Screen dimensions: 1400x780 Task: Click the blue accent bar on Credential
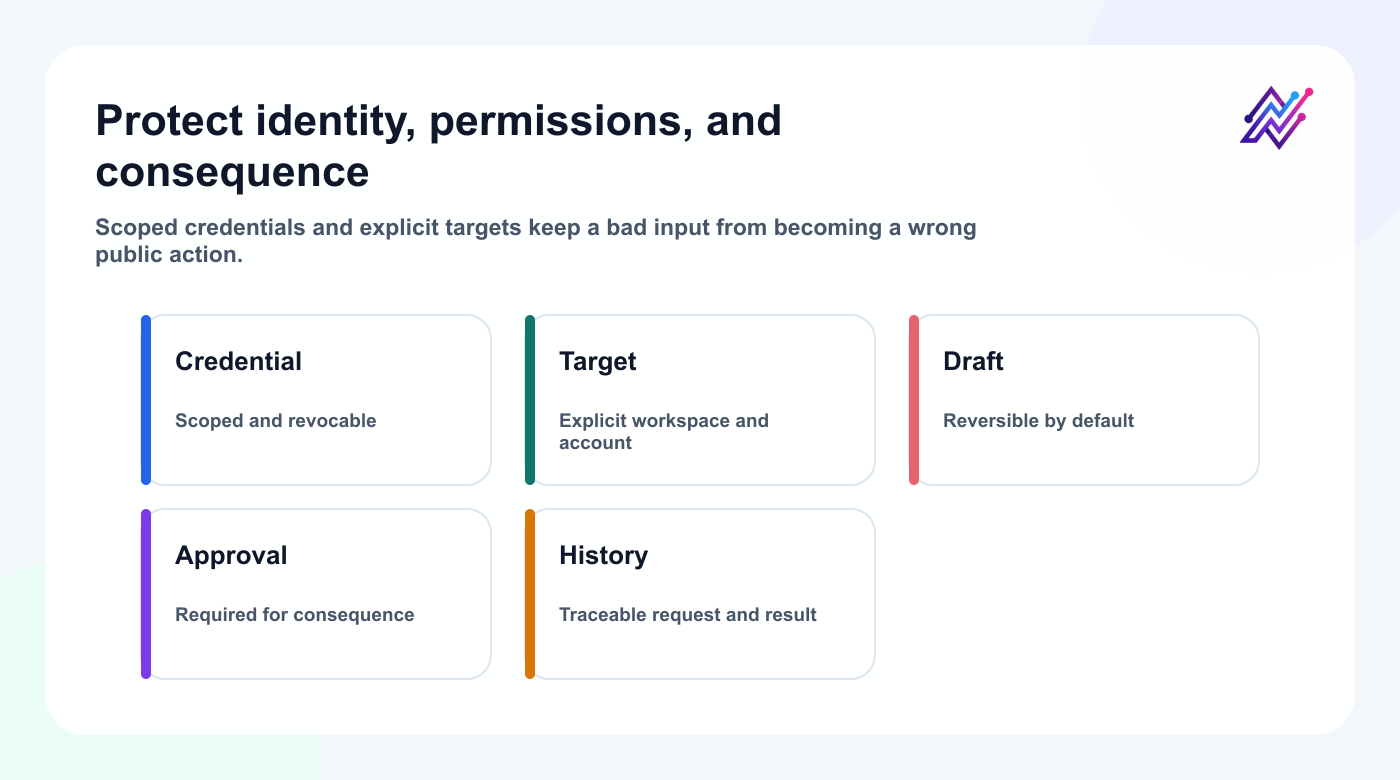146,400
